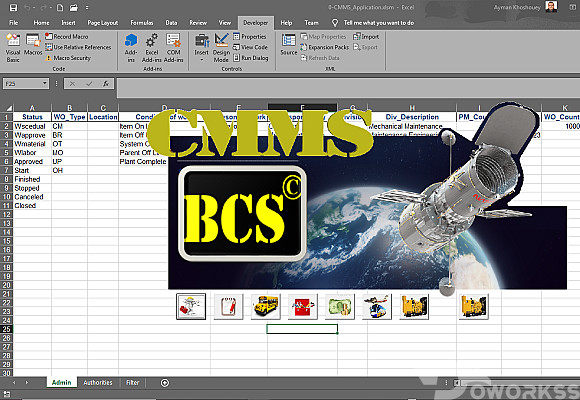The image size is (580, 400).
Task: Click the user account picture
Action: pyautogui.click(x=551, y=7)
